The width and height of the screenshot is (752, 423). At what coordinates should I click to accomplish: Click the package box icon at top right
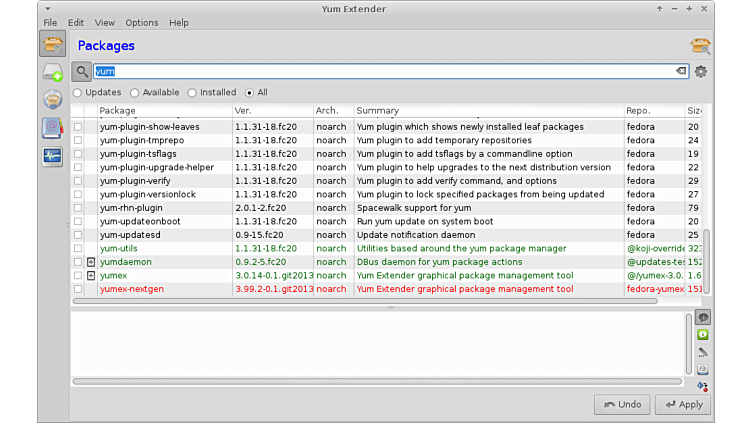coord(700,46)
